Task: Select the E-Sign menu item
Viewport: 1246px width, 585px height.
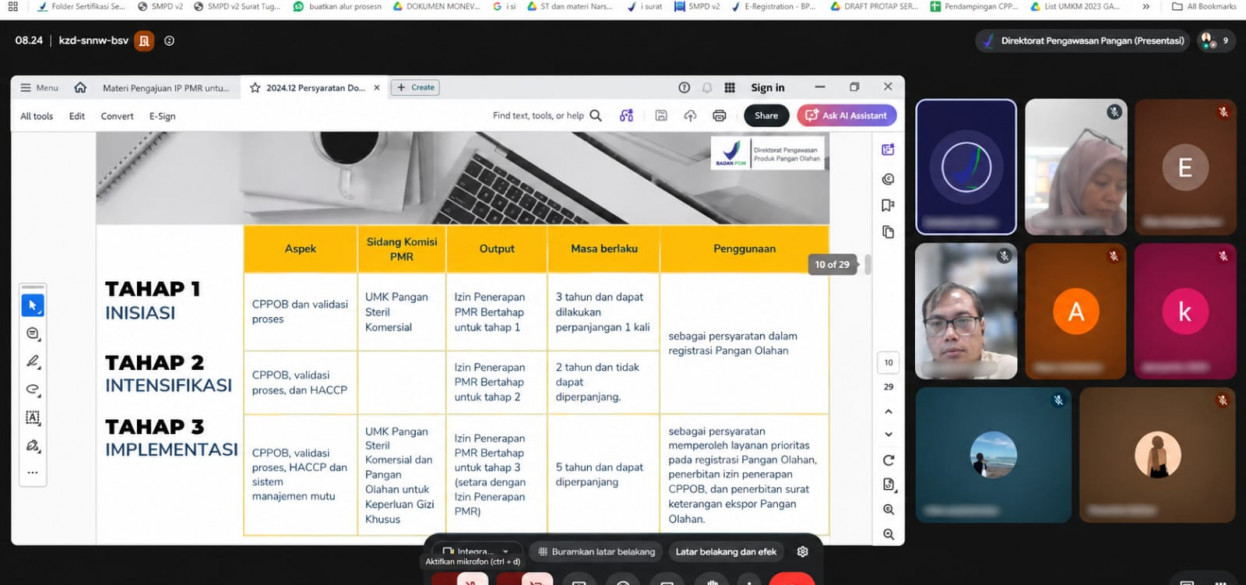Action: [162, 116]
